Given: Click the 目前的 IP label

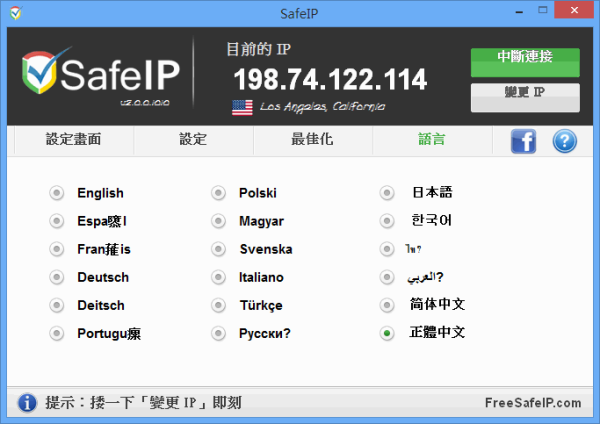Looking at the screenshot, I should pos(258,49).
